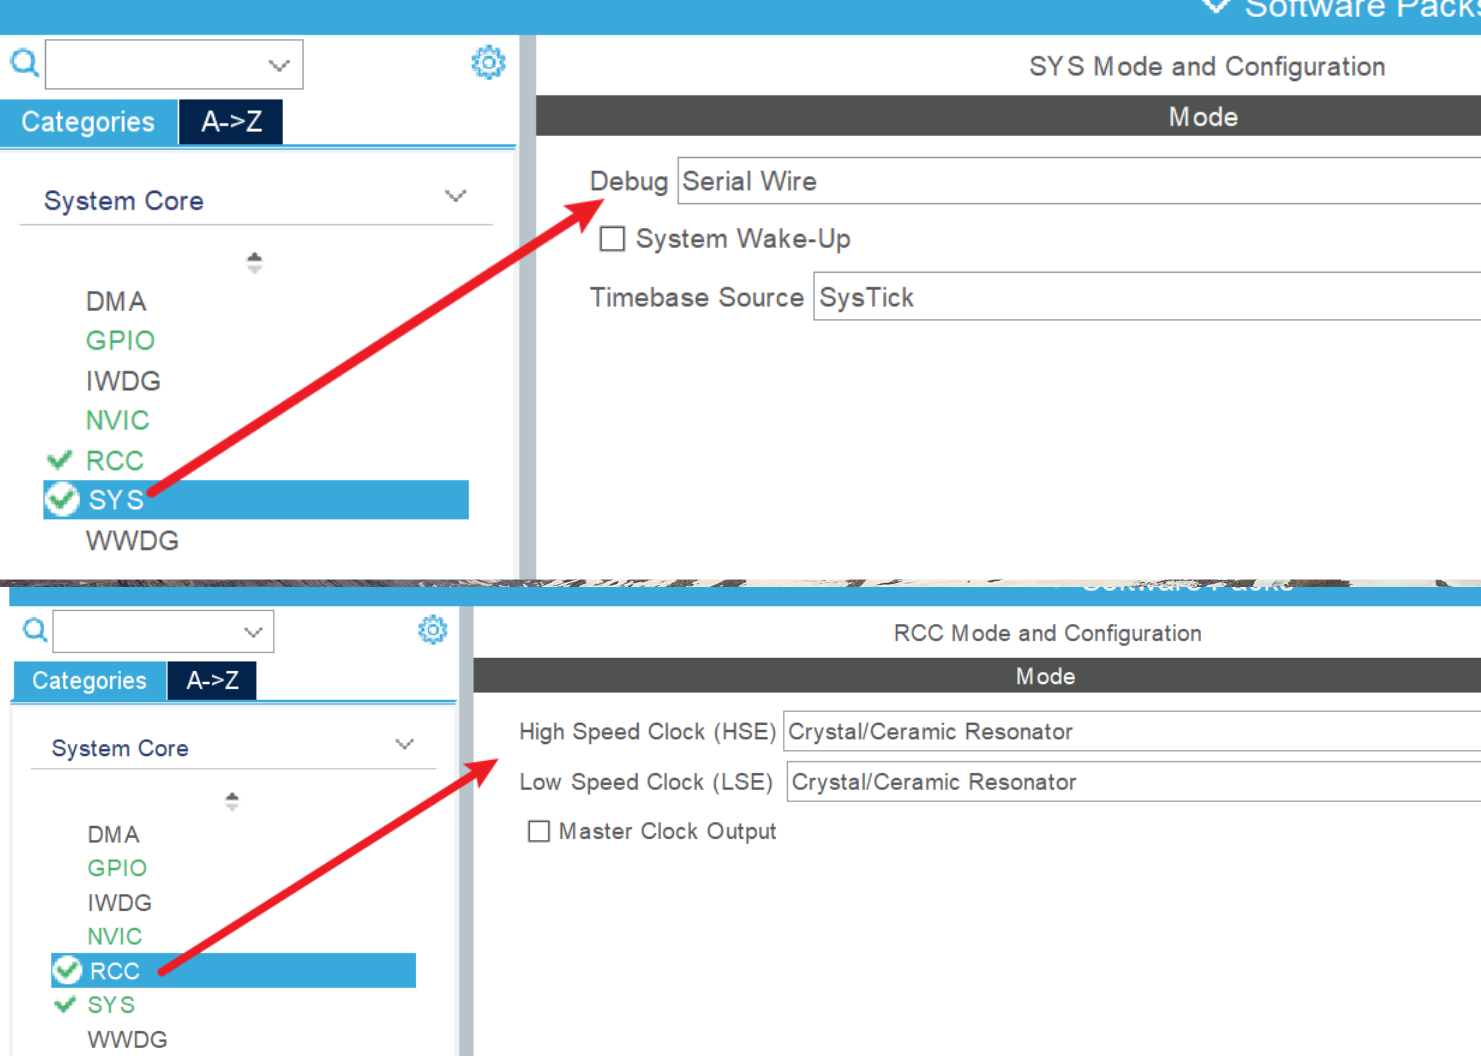Select DMA in the upper System Core list
The width and height of the screenshot is (1481, 1056).
[116, 301]
